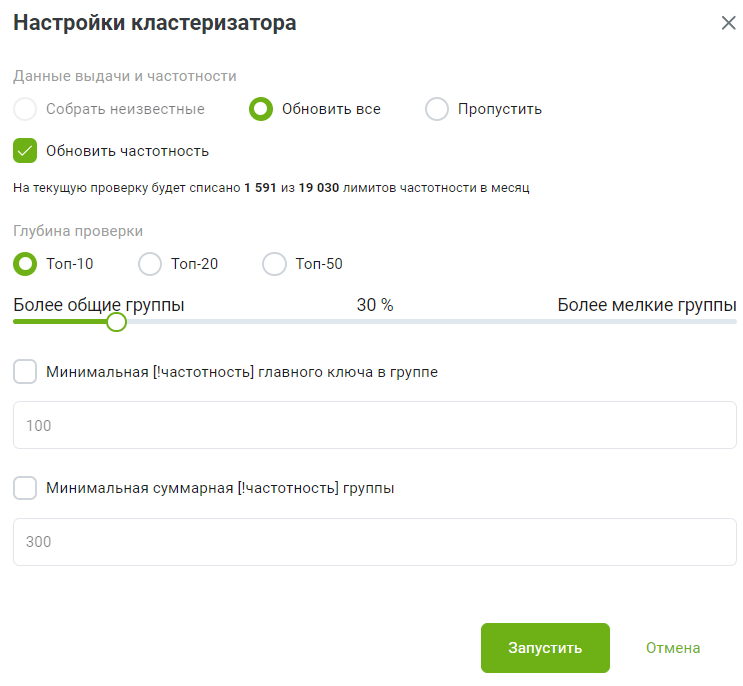Set check depth to Топ-20
743x686 pixels.
pyautogui.click(x=150, y=264)
